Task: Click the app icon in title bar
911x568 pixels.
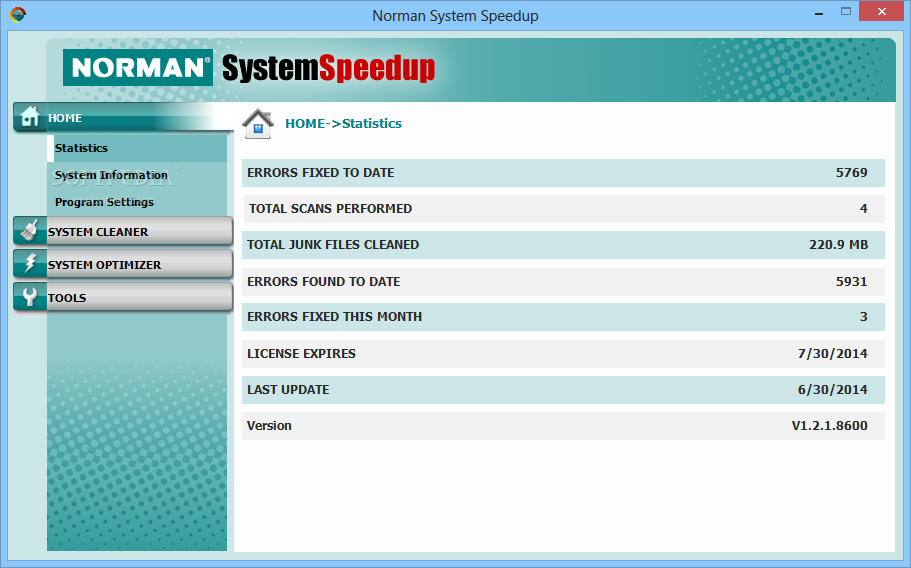Action: tap(18, 15)
